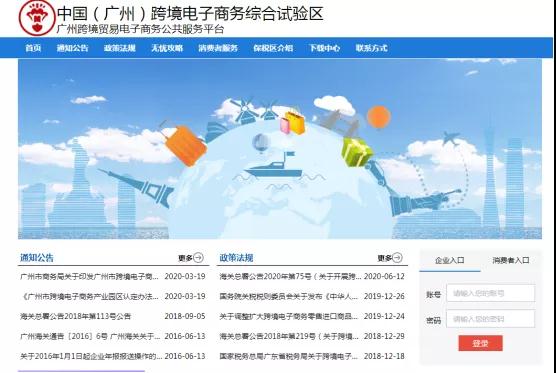Screen dimensions: 556x373
Task: Open policy 国家税务总局广东省税务局关于跨境电子…
Action: 289,356
